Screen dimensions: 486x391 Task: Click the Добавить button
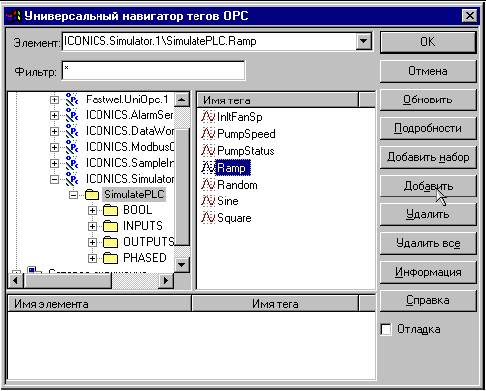[428, 186]
